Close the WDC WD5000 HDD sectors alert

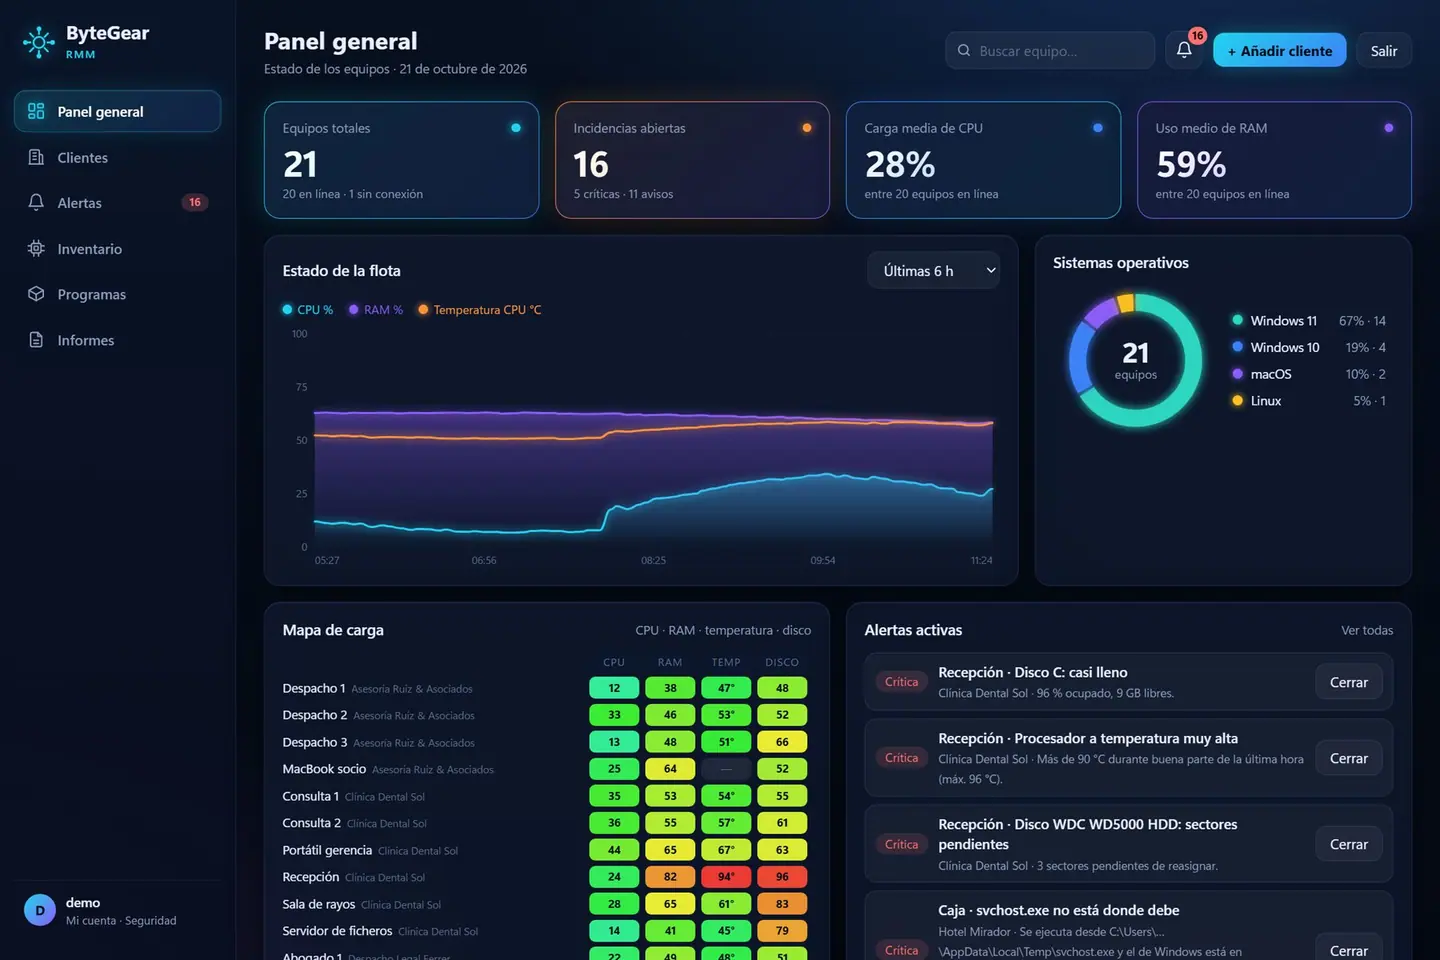click(1348, 844)
